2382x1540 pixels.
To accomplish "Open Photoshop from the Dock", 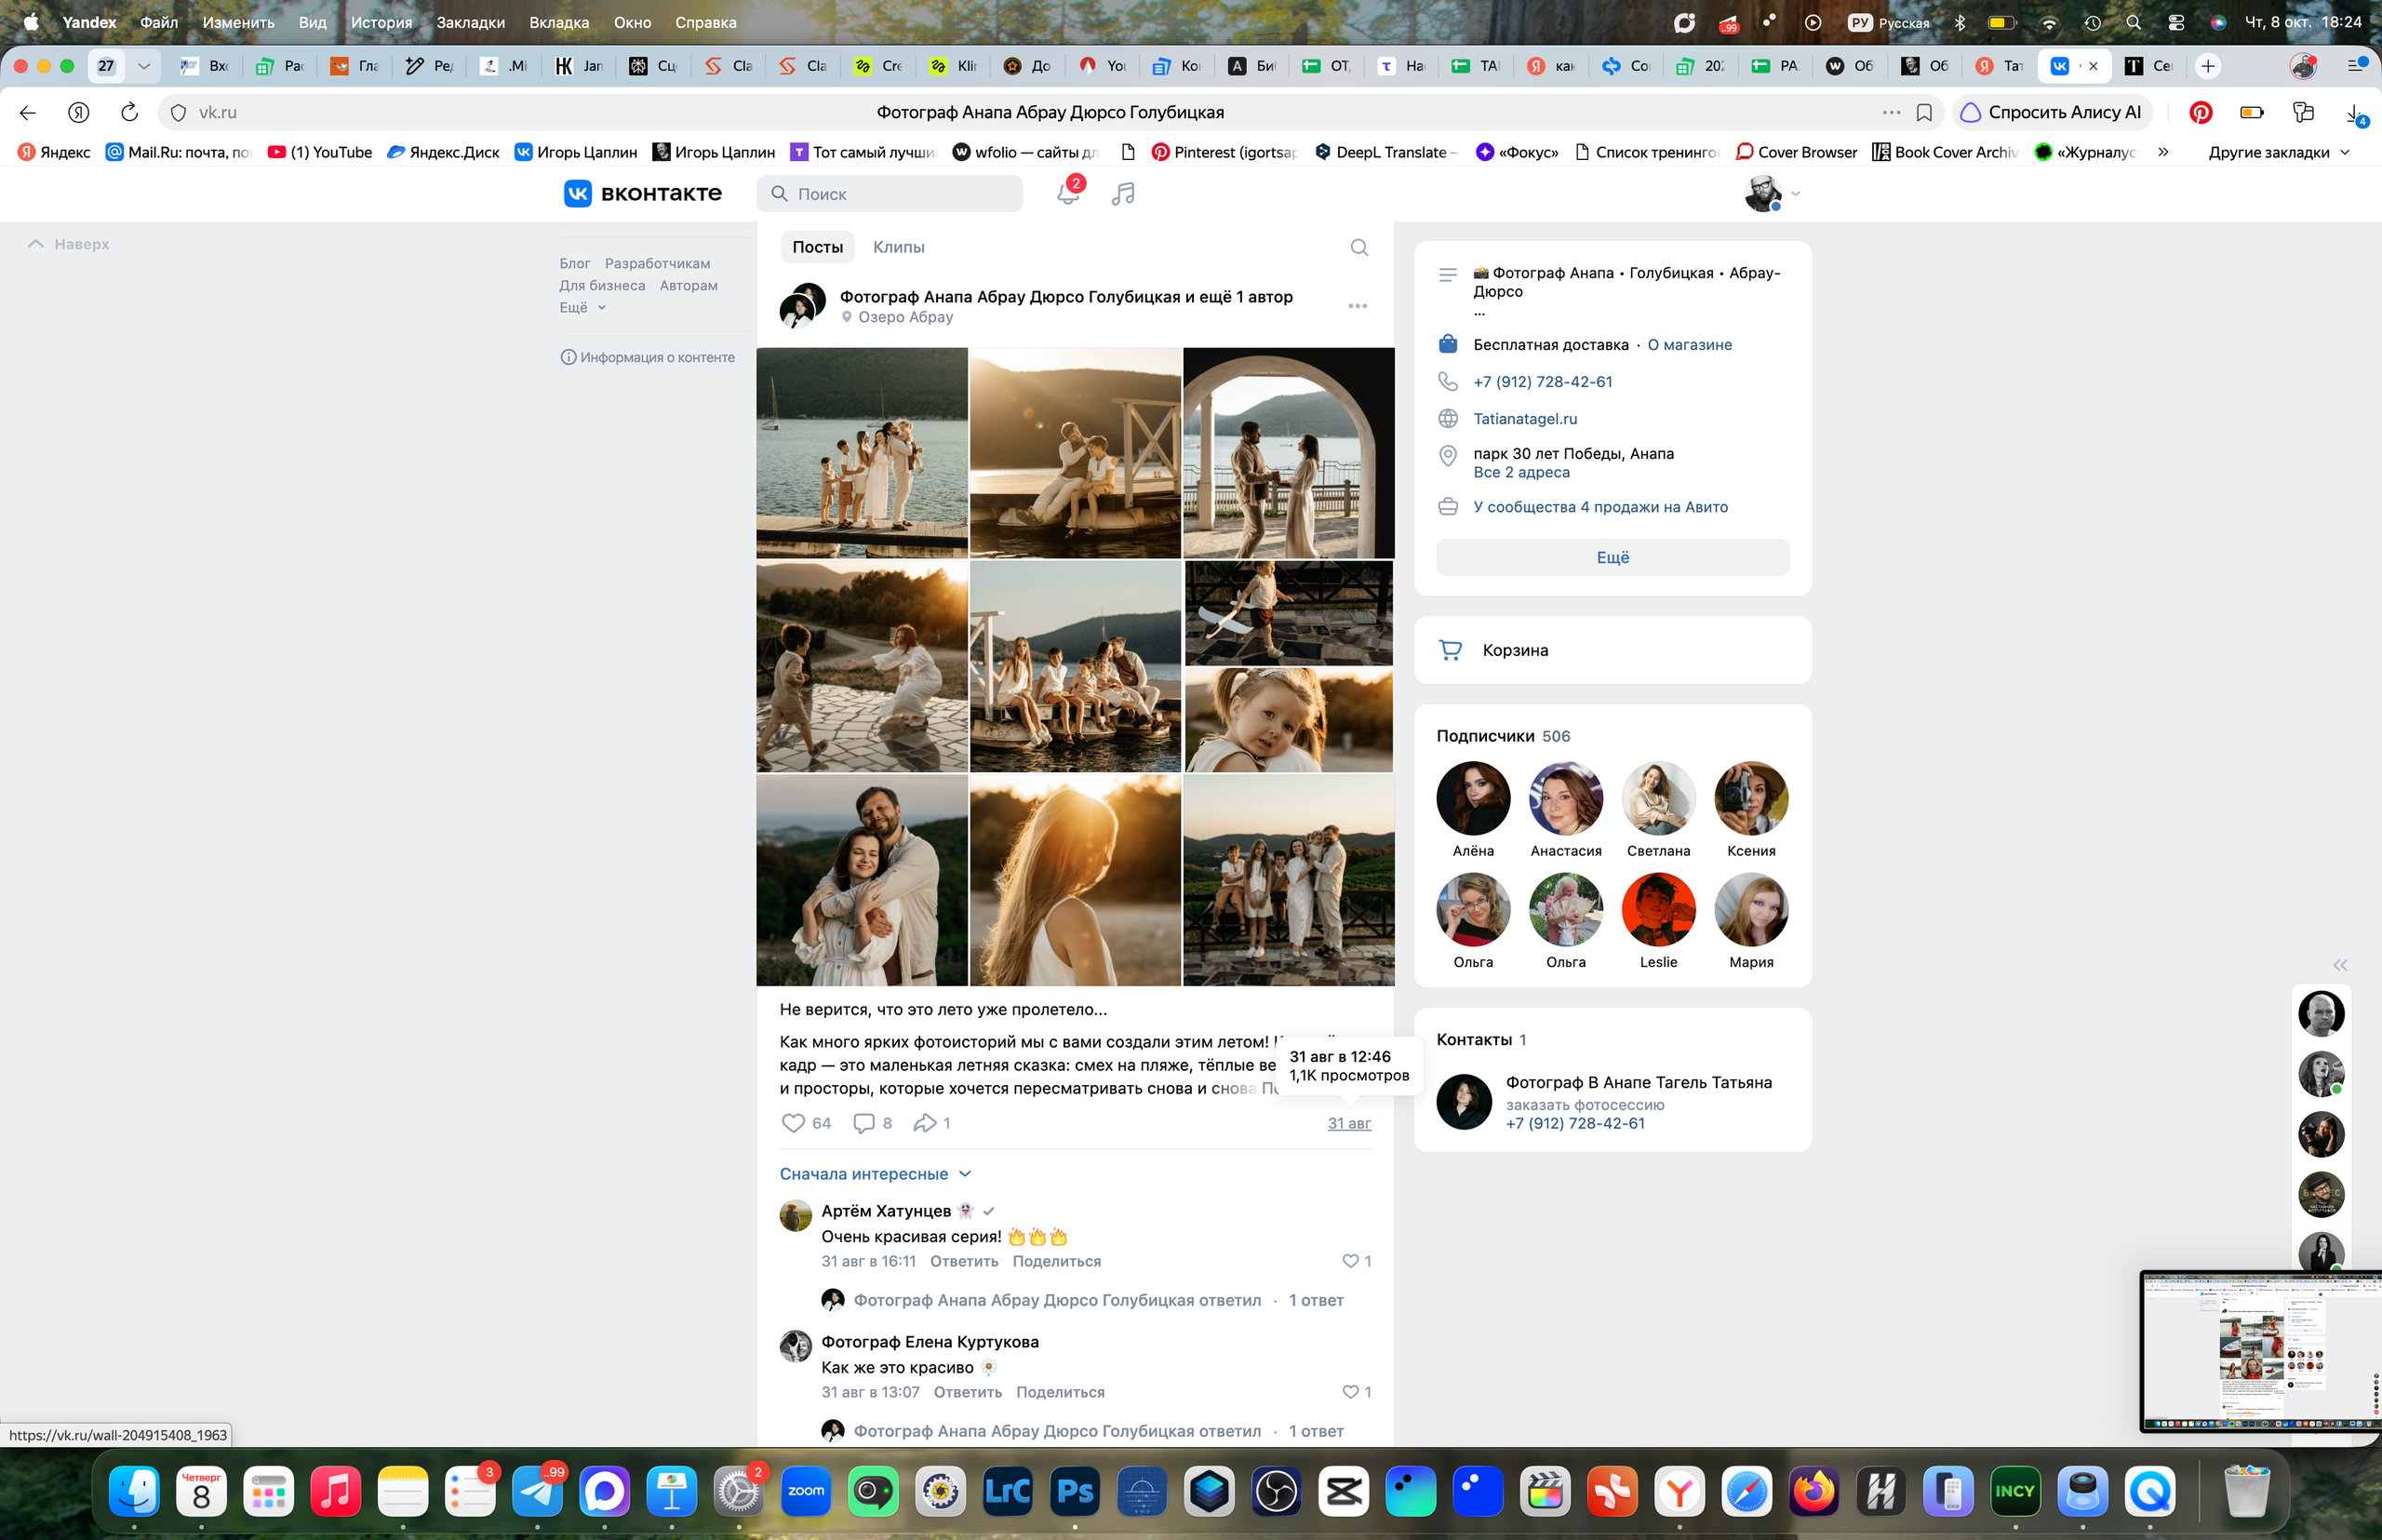I will 1075,1491.
